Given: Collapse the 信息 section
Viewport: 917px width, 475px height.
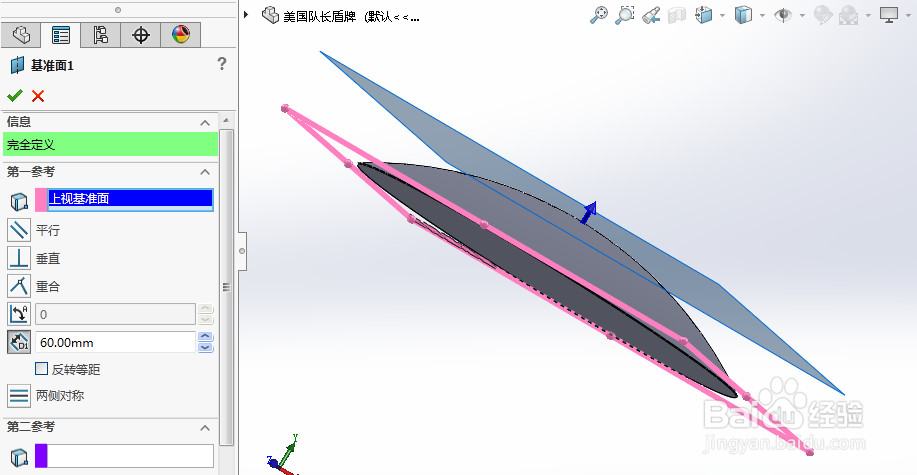Looking at the screenshot, I should (x=205, y=122).
